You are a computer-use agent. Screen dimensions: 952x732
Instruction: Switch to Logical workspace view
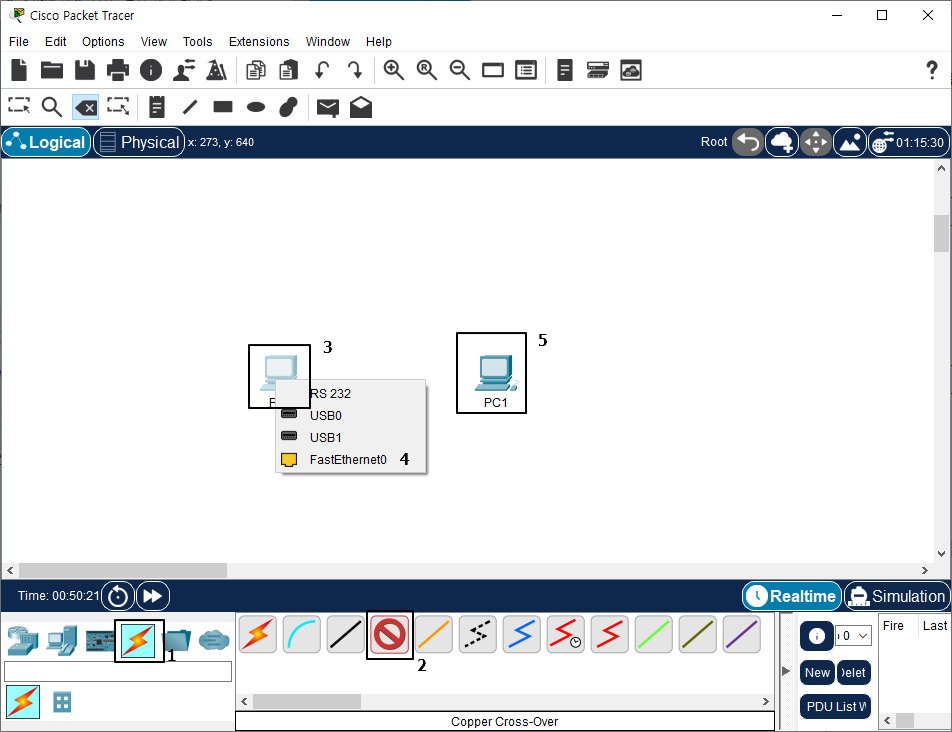coord(47,142)
